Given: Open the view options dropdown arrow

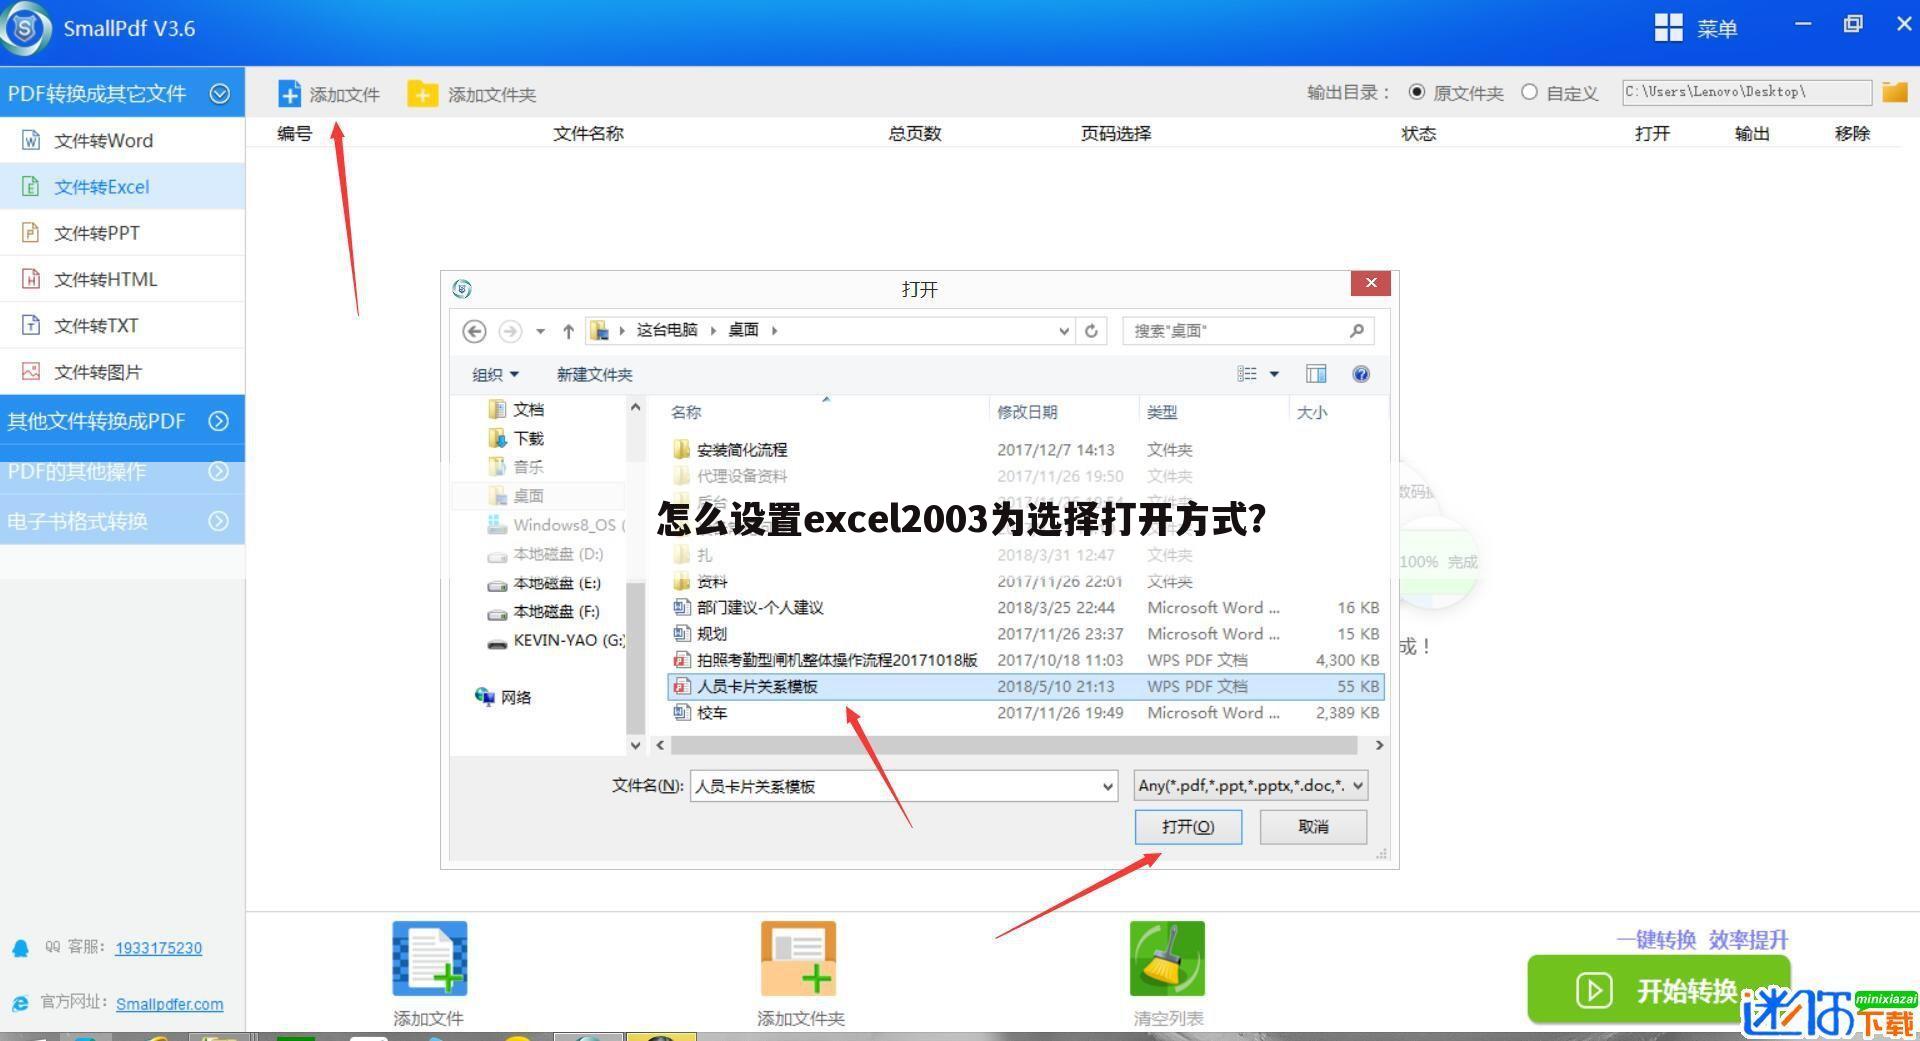Looking at the screenshot, I should 1274,374.
